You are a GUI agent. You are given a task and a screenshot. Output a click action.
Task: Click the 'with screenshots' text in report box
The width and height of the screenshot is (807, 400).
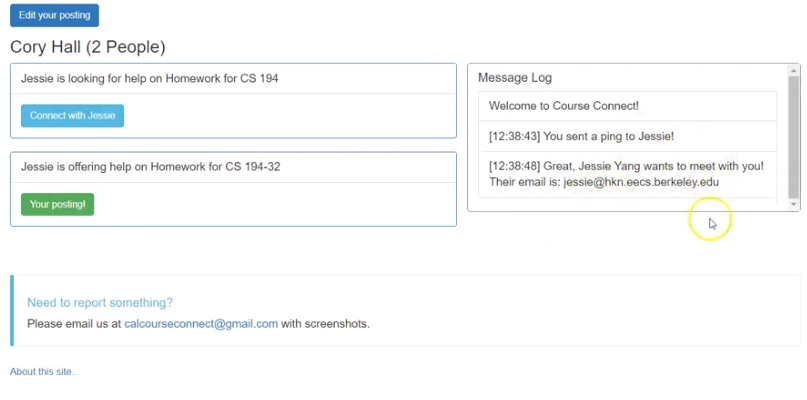(325, 324)
